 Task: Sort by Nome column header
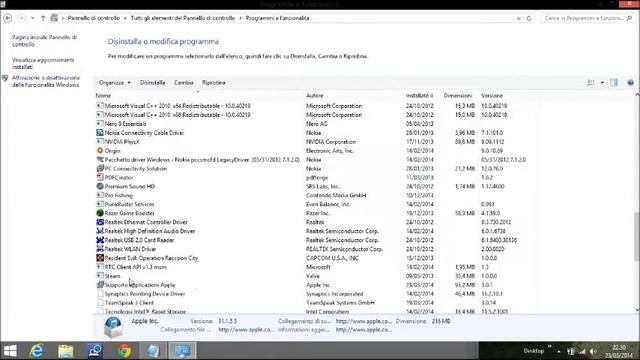click(103, 96)
